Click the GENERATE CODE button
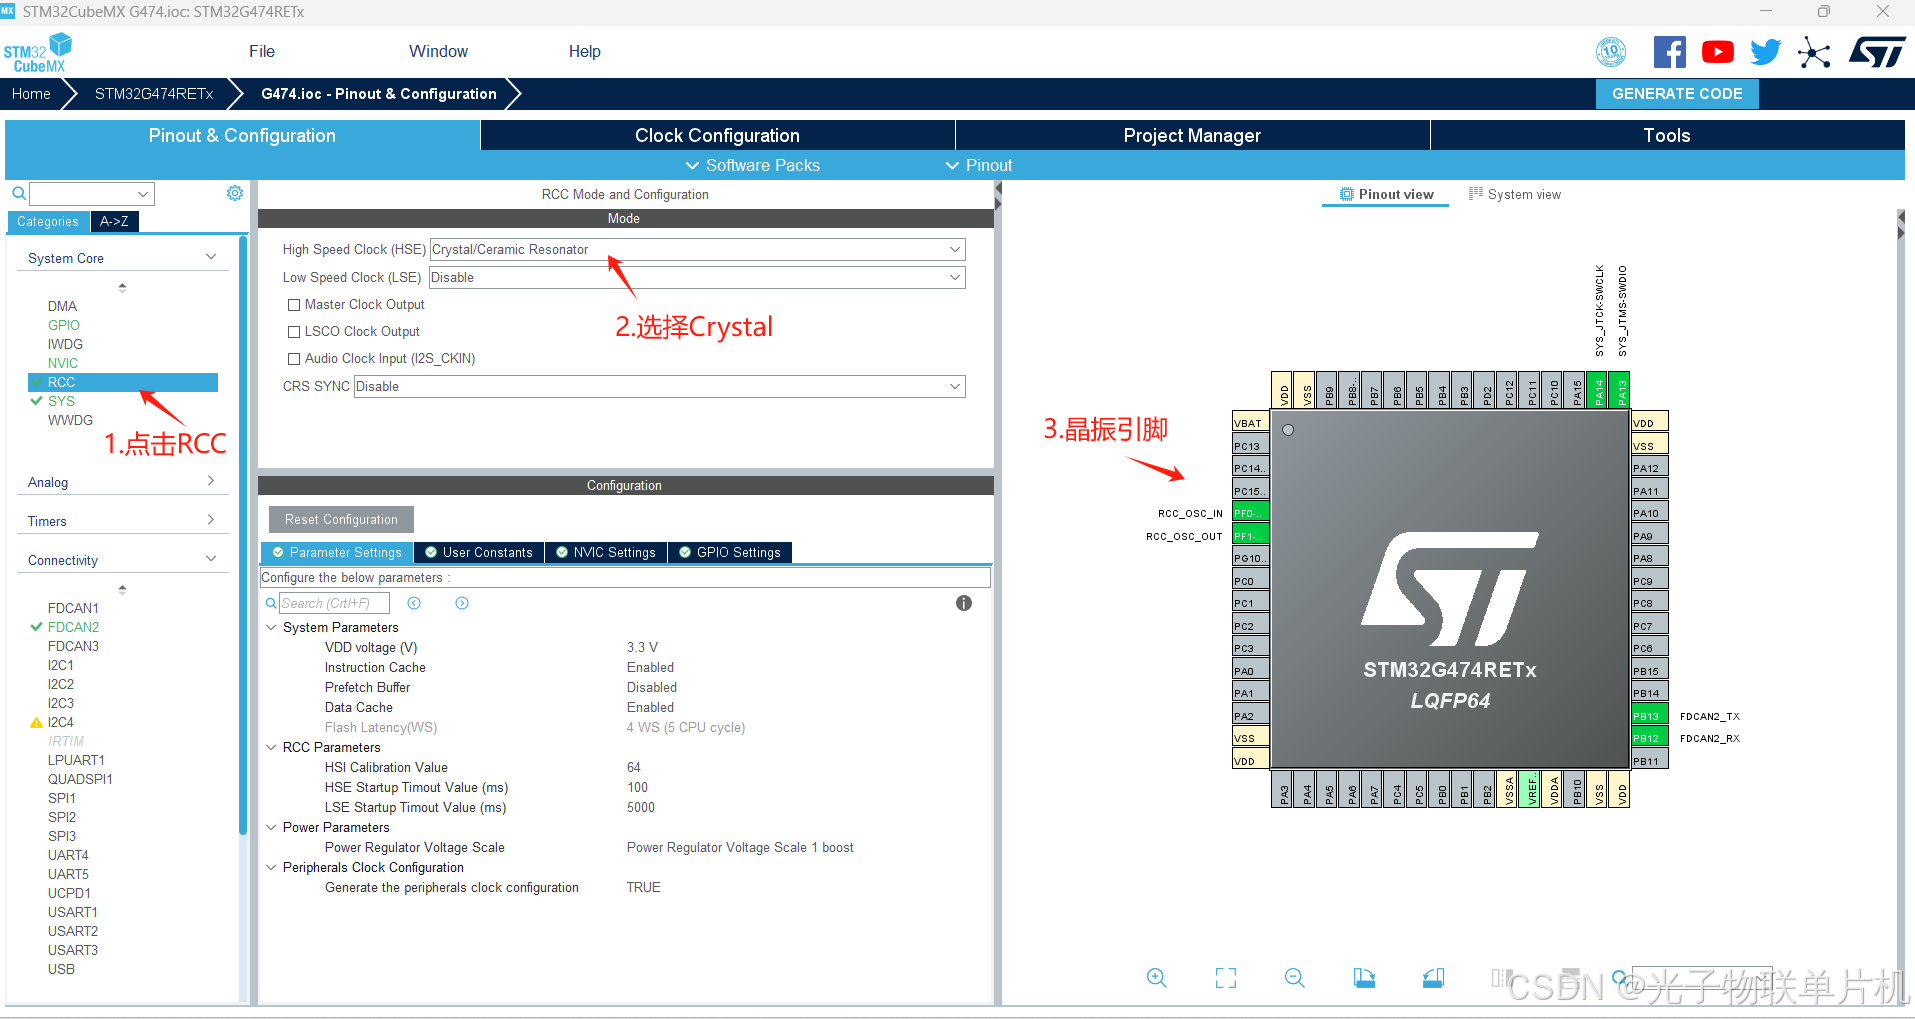1915x1019 pixels. (x=1677, y=93)
